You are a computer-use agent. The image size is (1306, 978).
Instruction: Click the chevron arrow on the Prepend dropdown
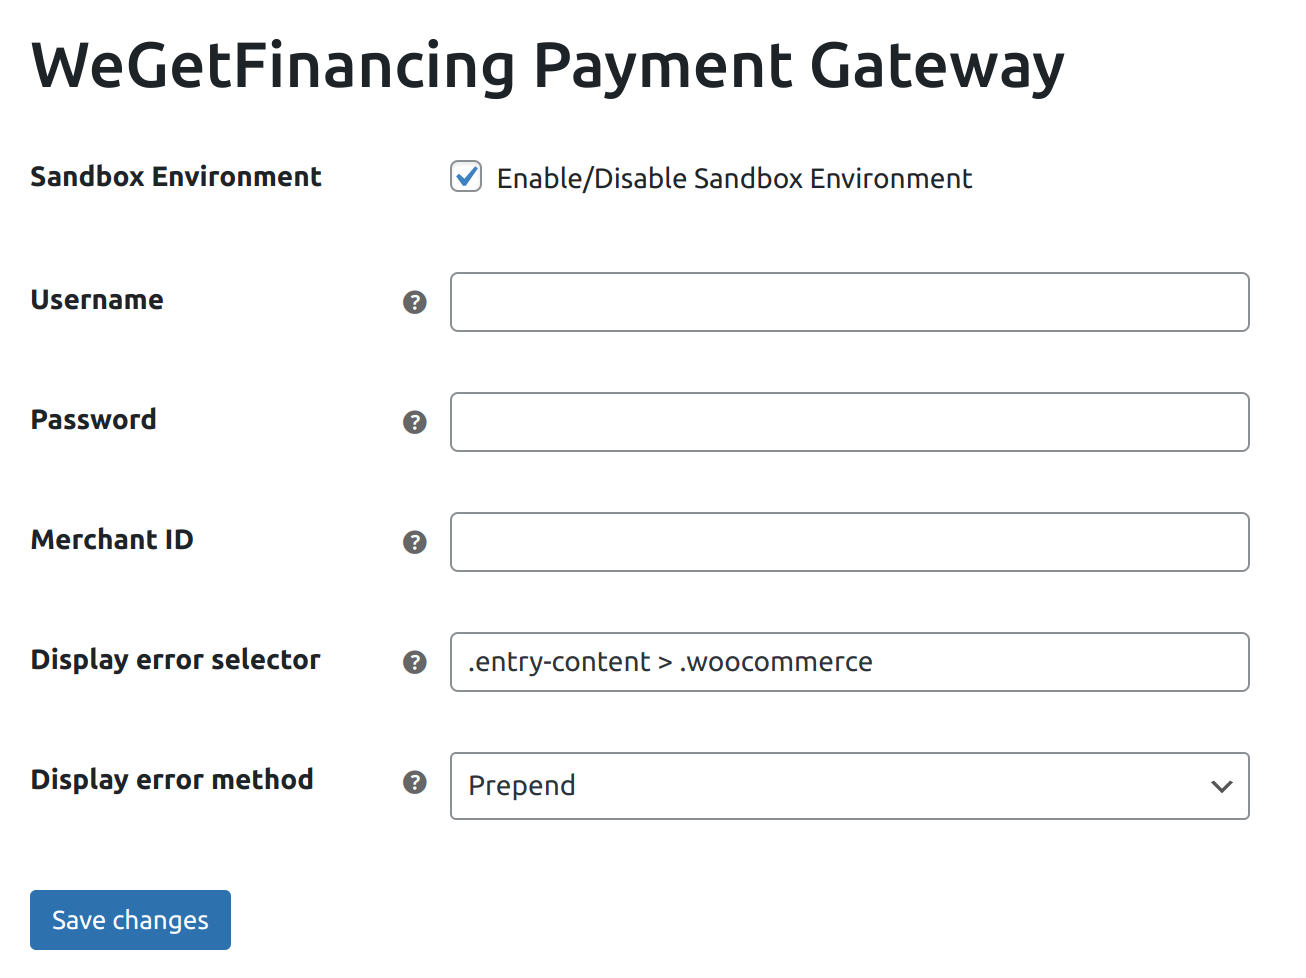[1221, 786]
